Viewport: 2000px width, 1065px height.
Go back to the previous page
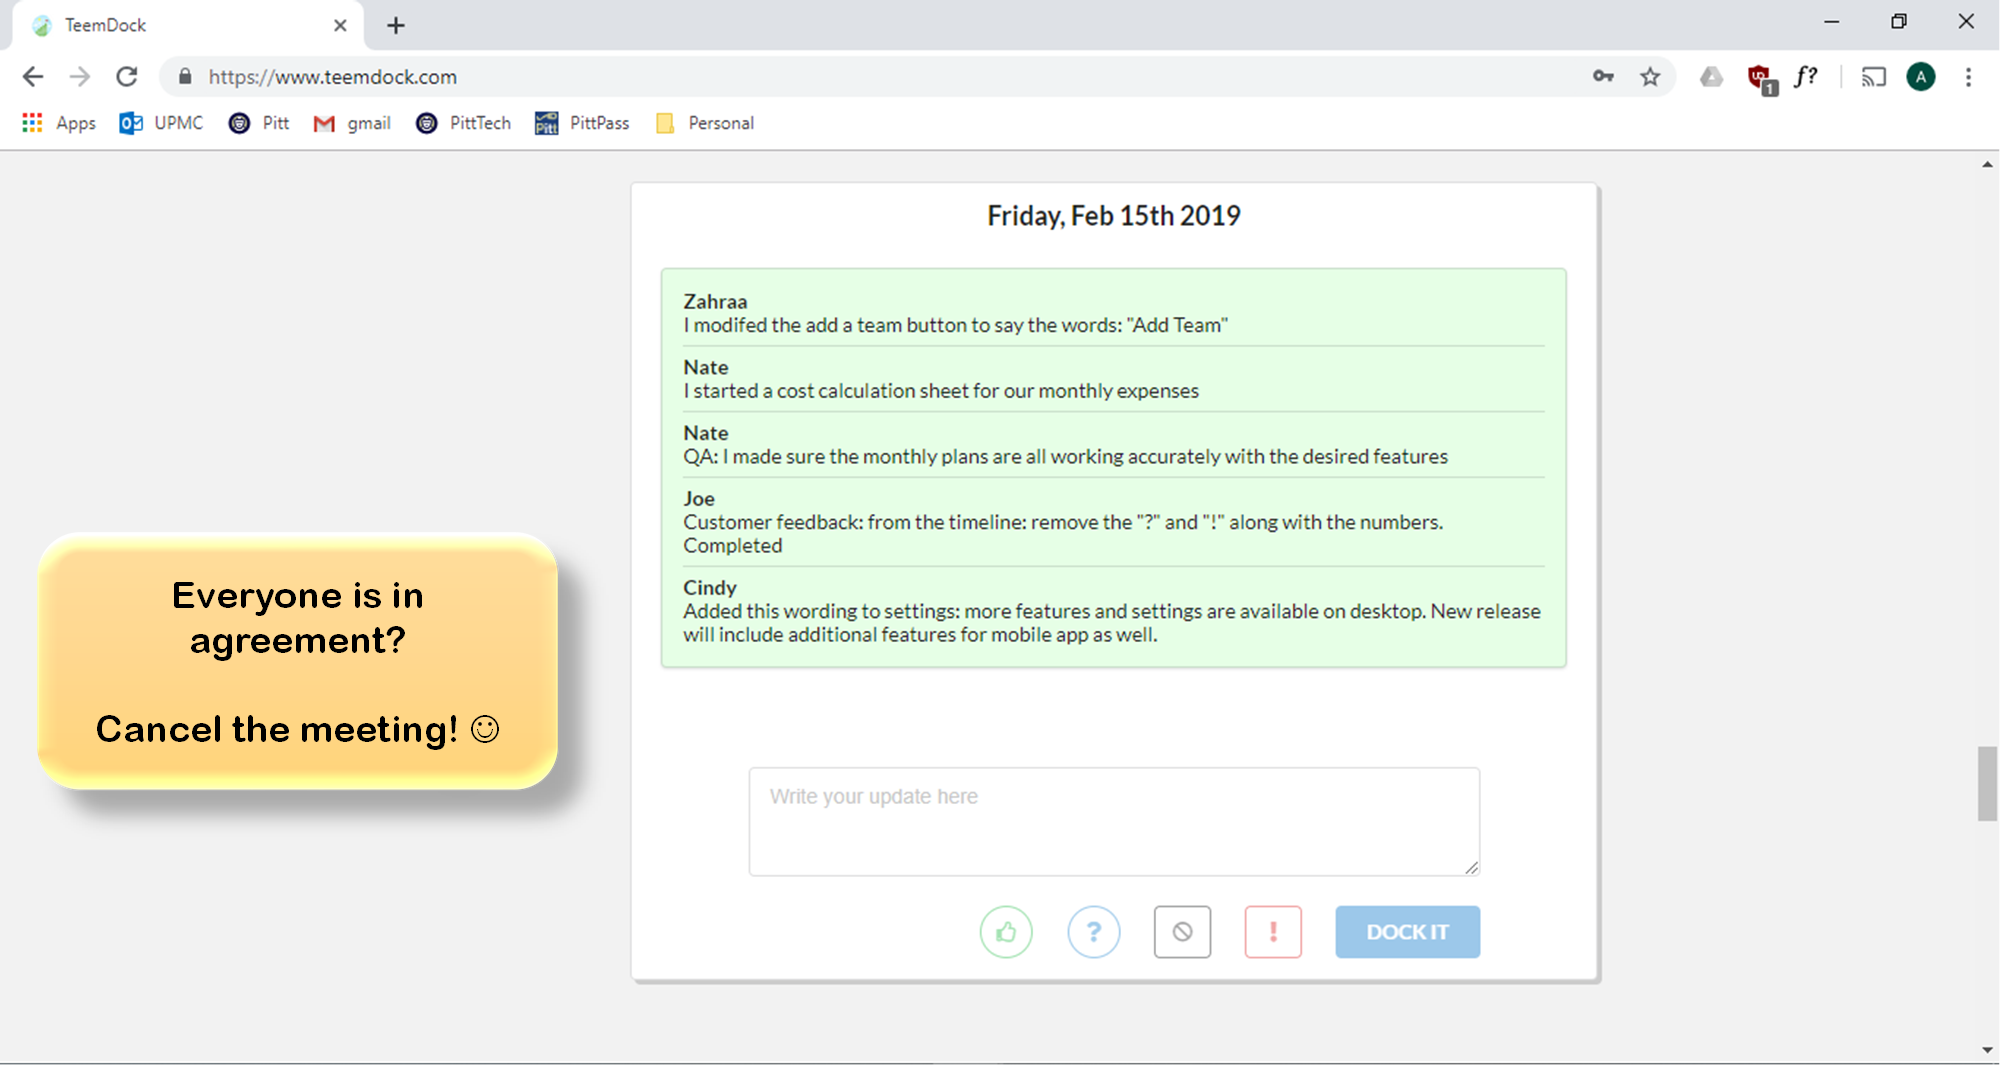tap(33, 77)
